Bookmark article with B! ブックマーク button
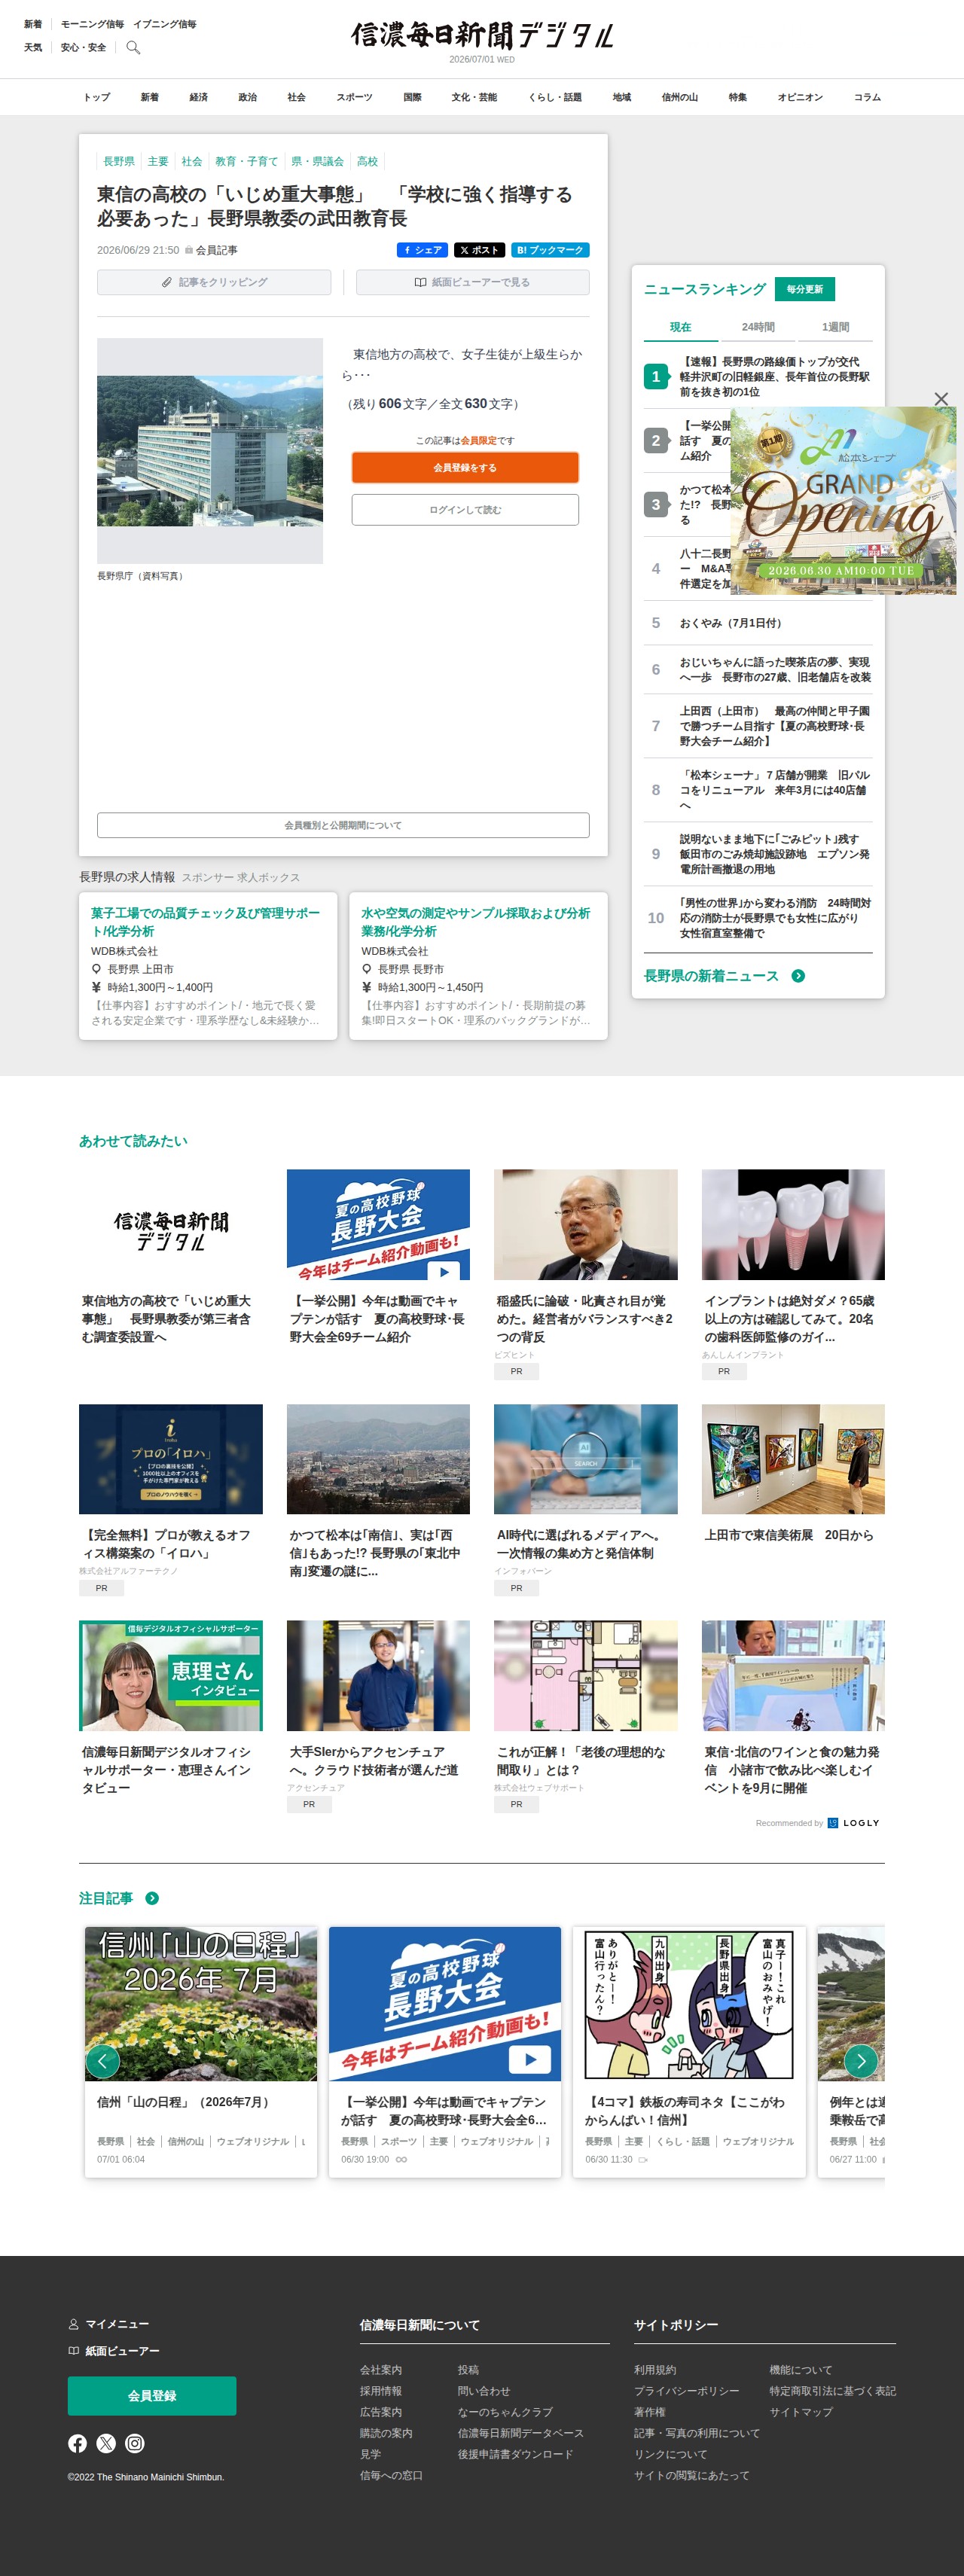This screenshot has width=964, height=2576. tap(550, 250)
